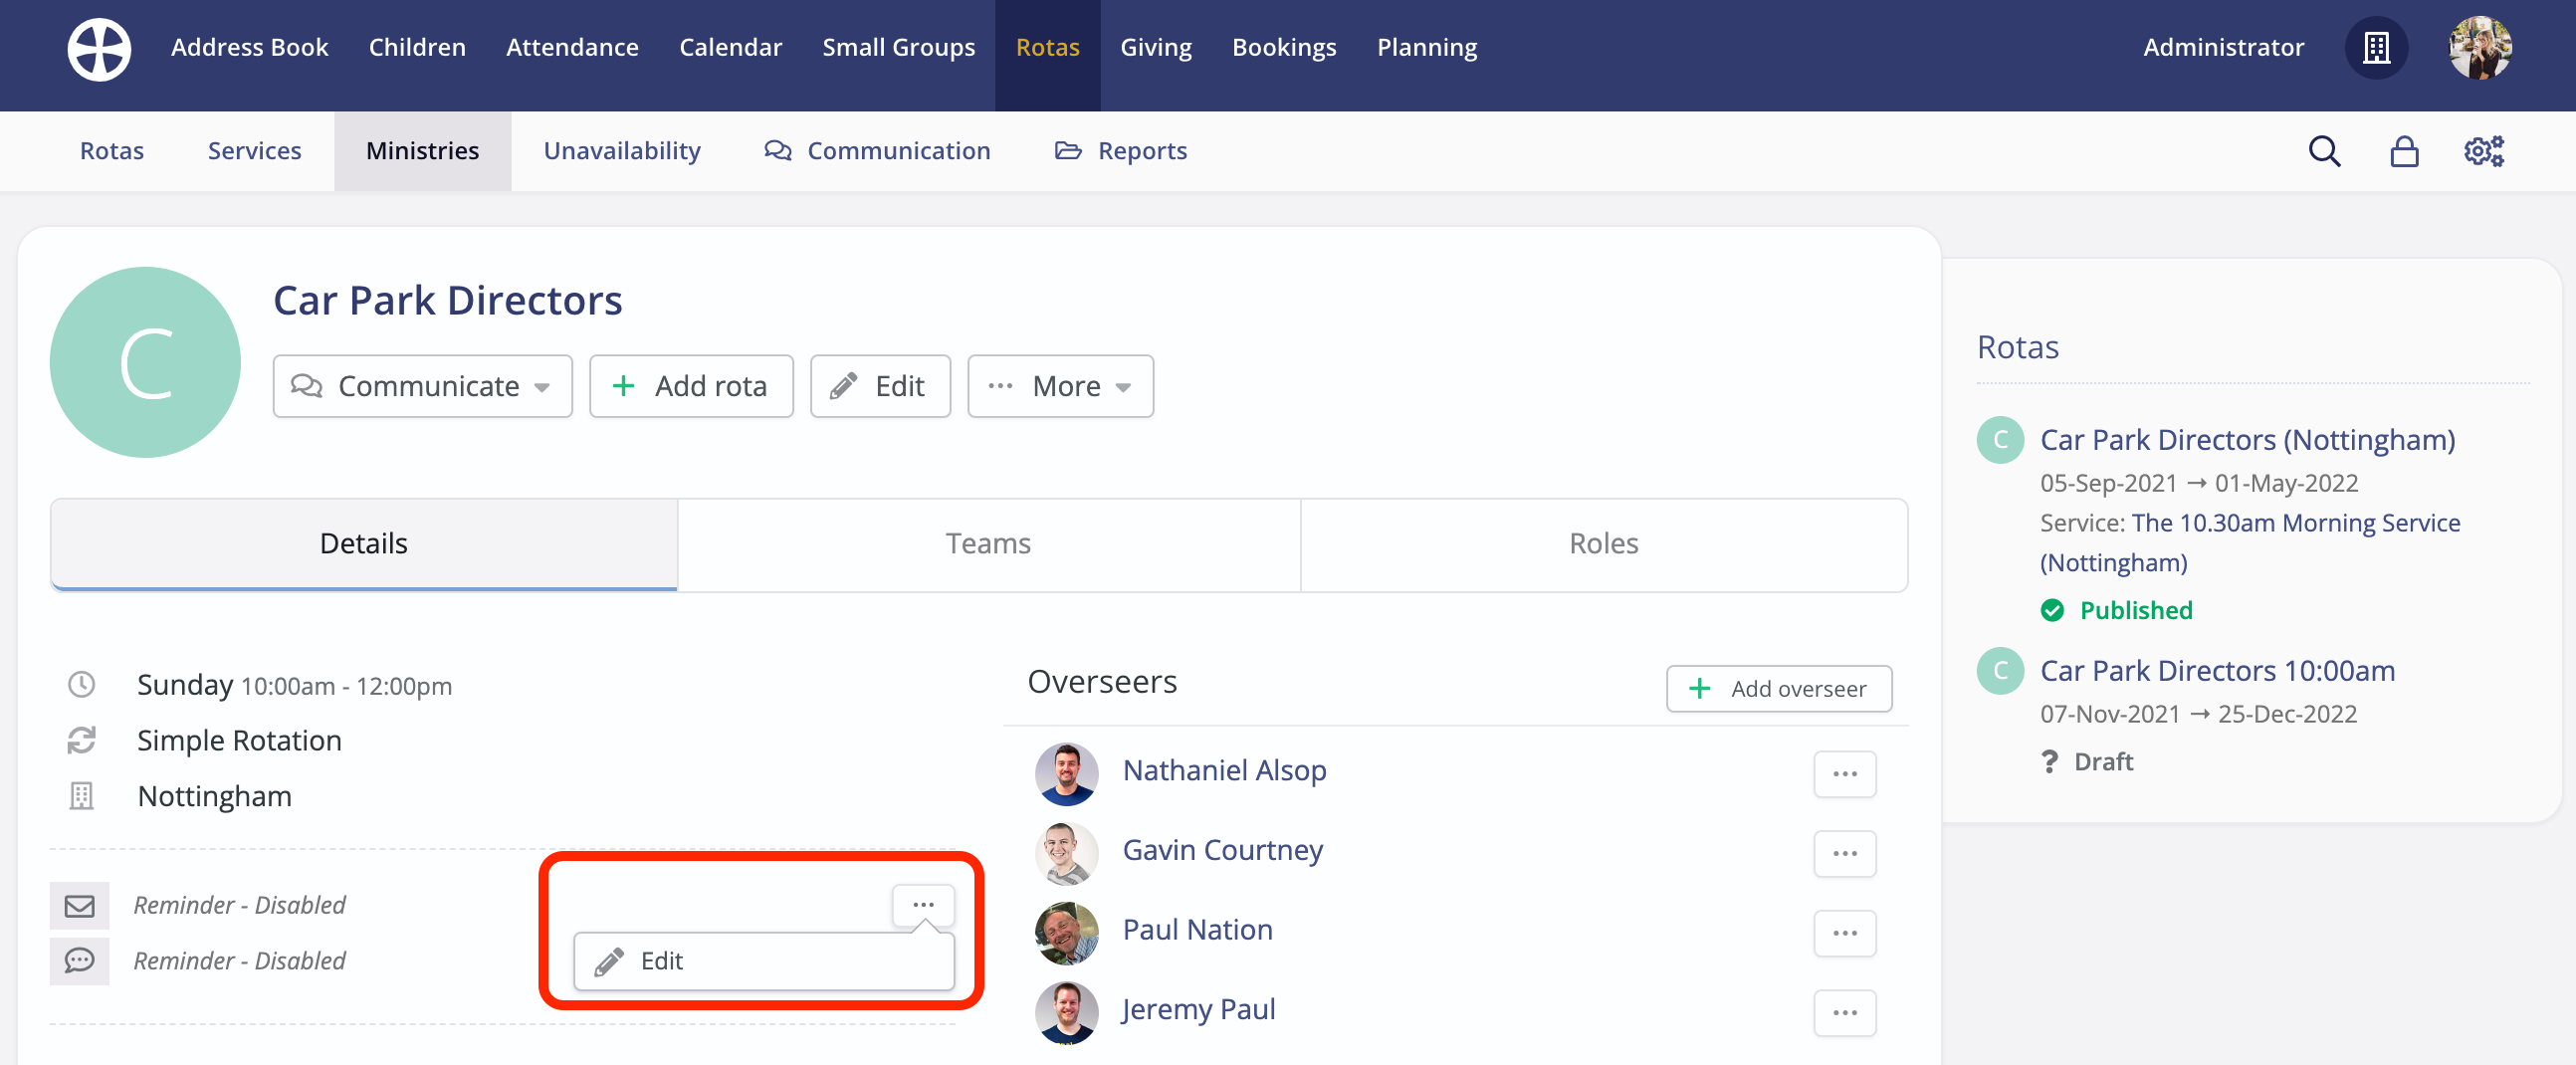This screenshot has width=2576, height=1065.
Task: Open the ellipsis menu beside Paul Nation
Action: tap(1845, 933)
